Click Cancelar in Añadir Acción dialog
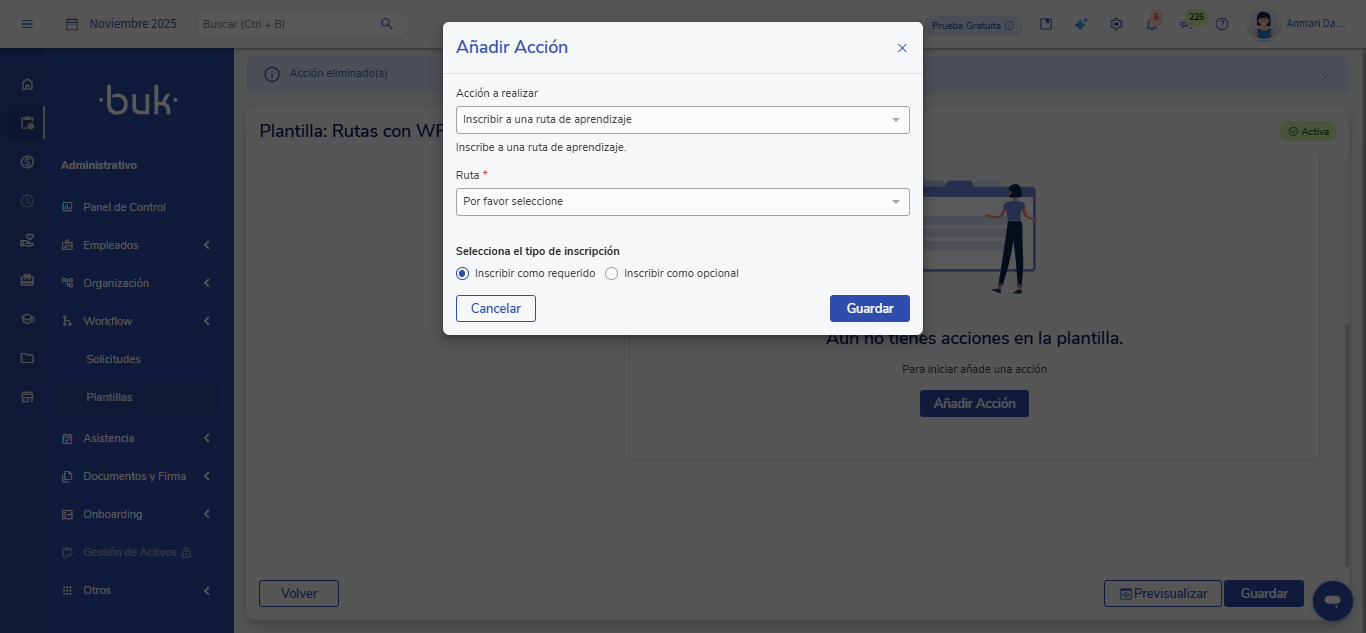 496,308
